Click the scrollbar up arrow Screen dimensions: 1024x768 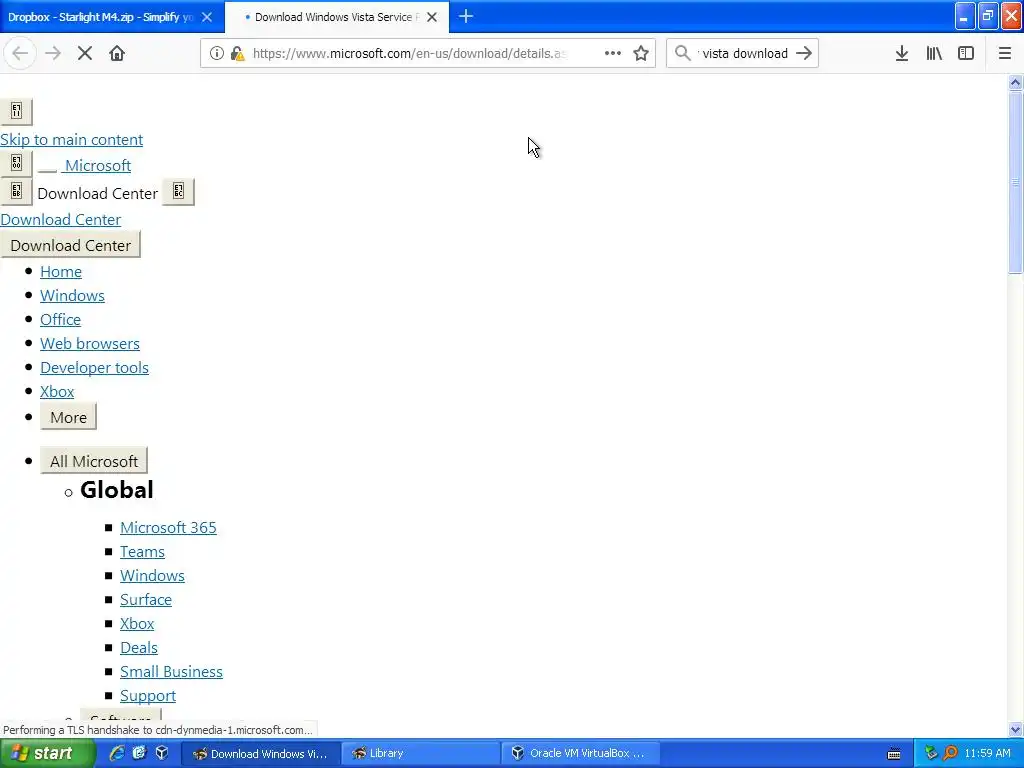point(1016,82)
